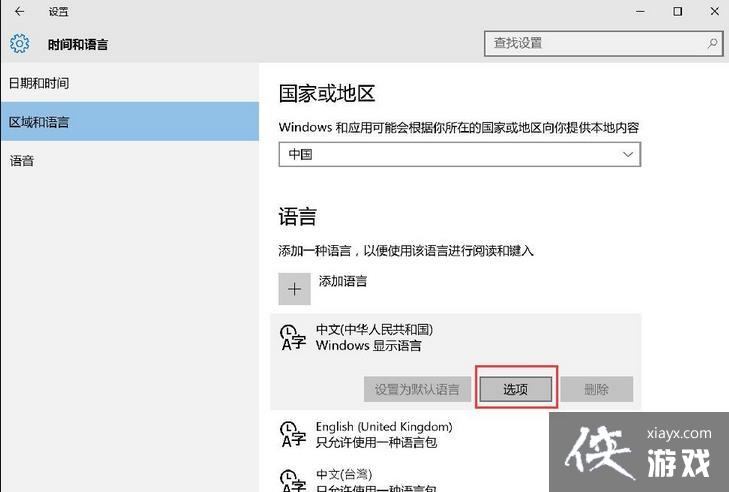Click the 删除 button

point(596,389)
